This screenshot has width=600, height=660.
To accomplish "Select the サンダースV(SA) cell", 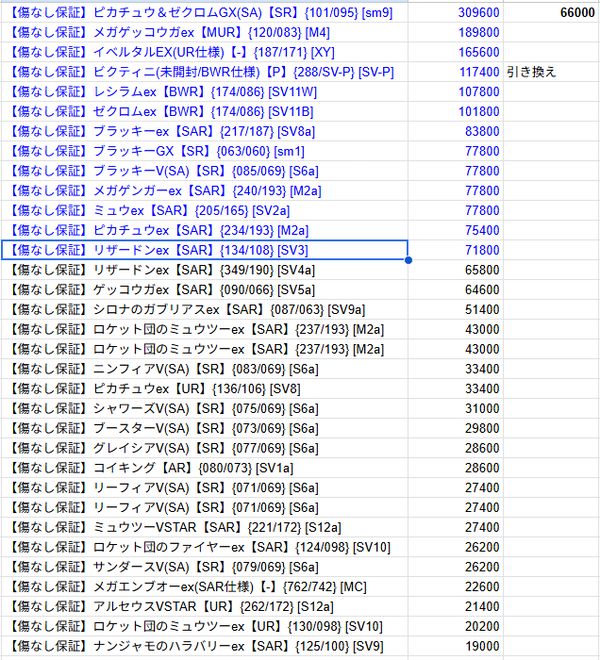I will (204, 567).
